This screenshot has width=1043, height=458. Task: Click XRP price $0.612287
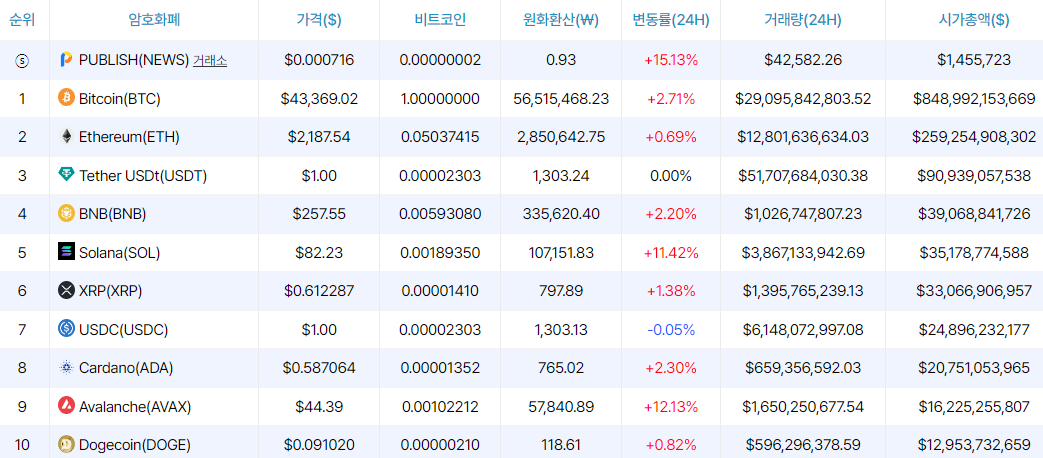(x=319, y=290)
